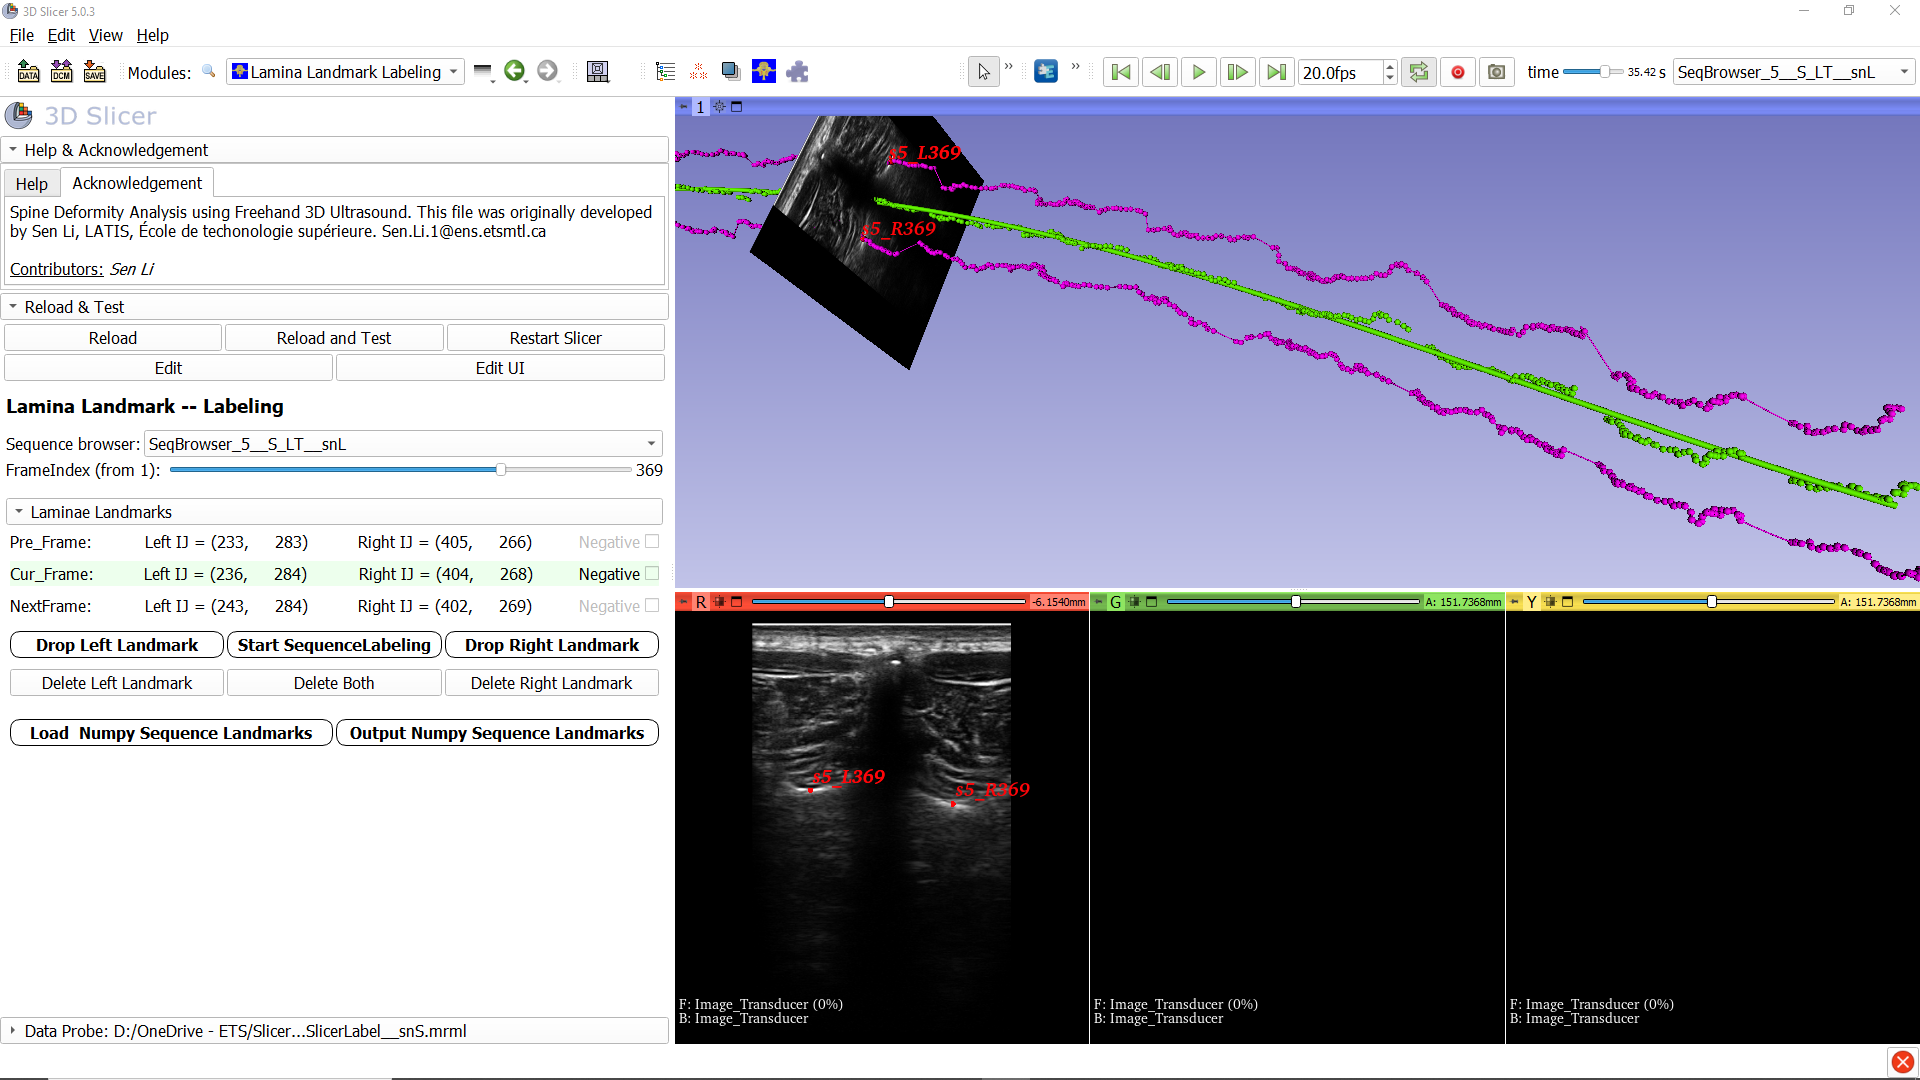Click the Save data icon
The height and width of the screenshot is (1080, 1920).
coord(94,72)
